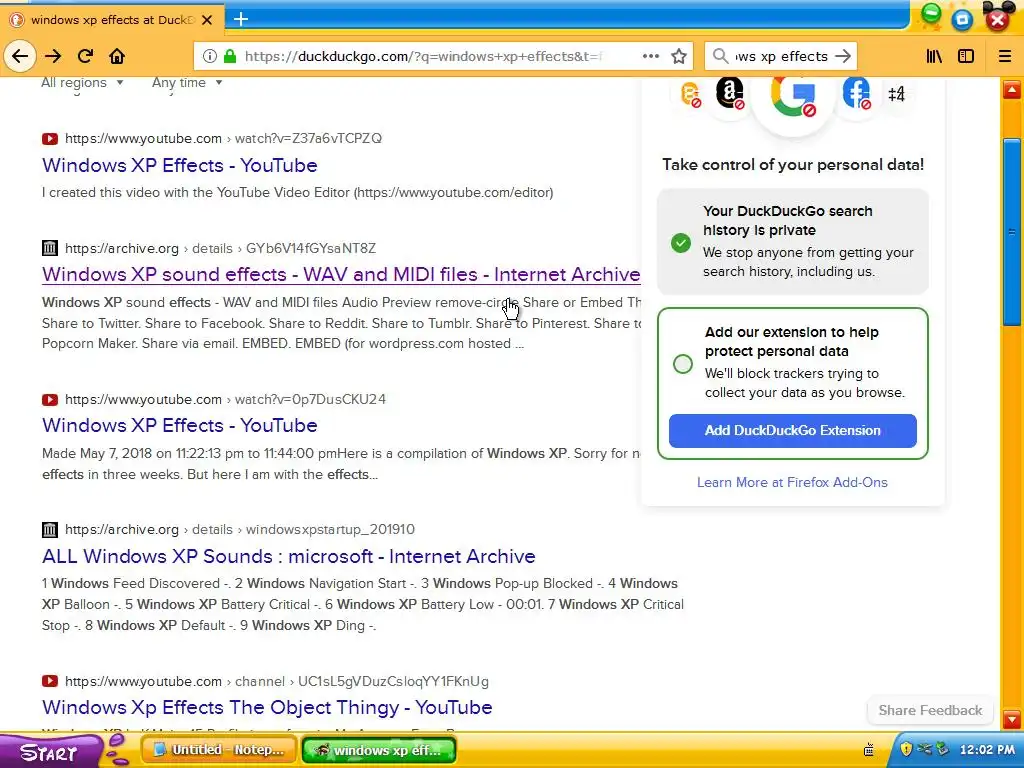
Task: Open ALL Windows XP Sounds : microsoft link
Action: [289, 556]
